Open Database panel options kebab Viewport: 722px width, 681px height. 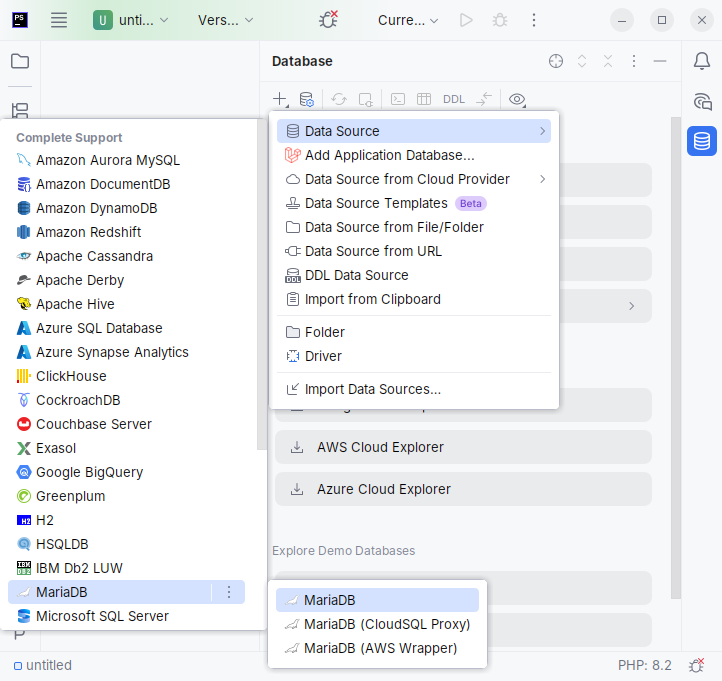634,61
